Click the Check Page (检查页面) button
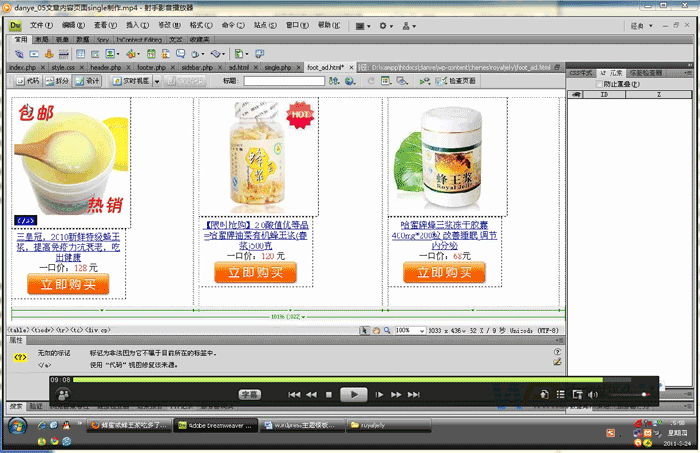The image size is (700, 453). pos(455,81)
